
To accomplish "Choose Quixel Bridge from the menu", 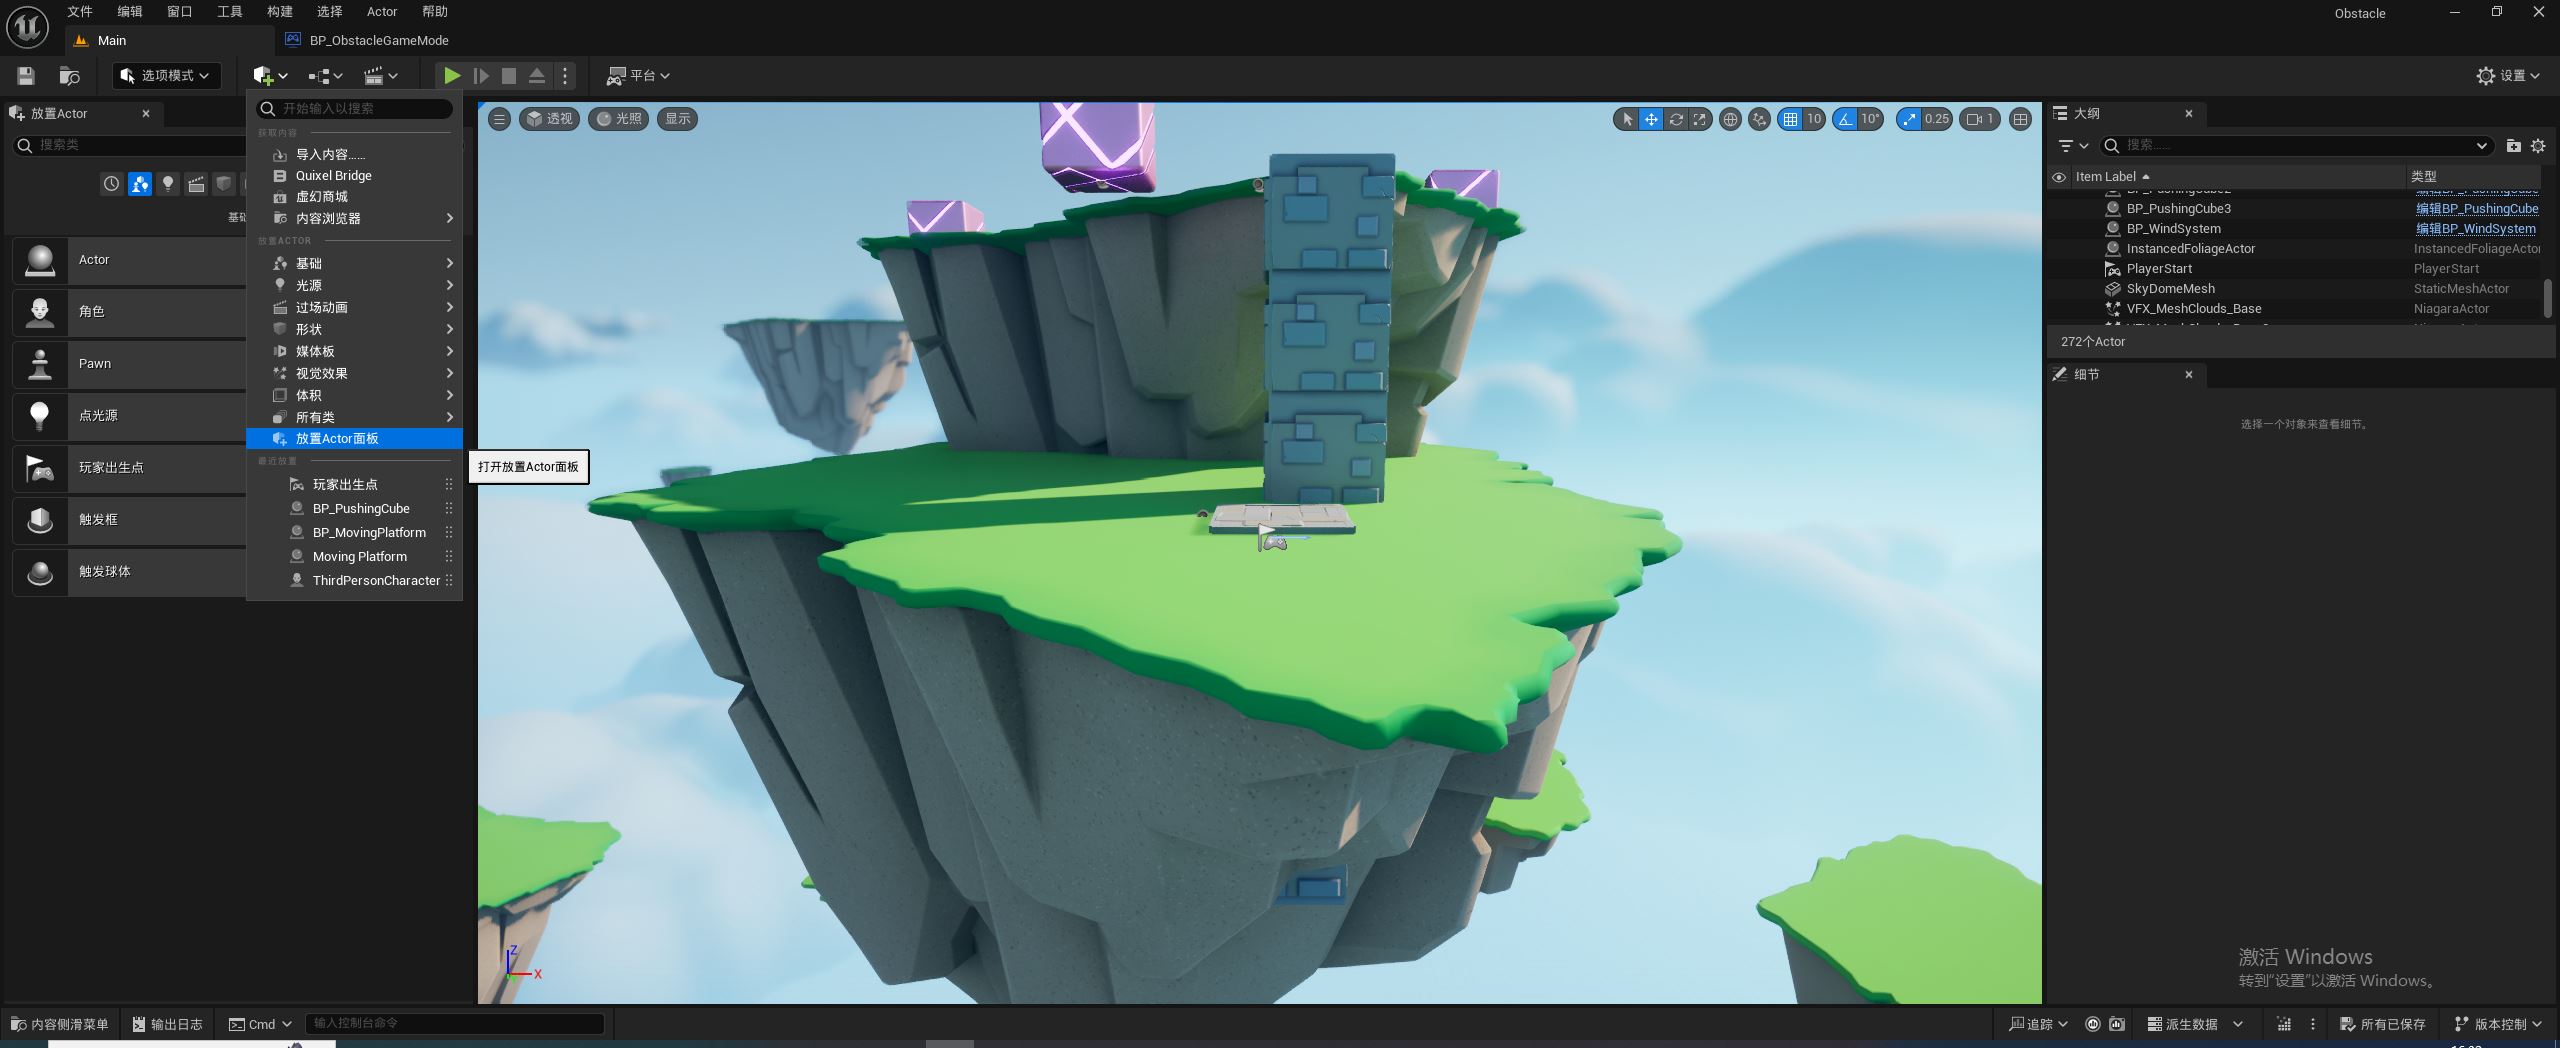I will pos(355,176).
